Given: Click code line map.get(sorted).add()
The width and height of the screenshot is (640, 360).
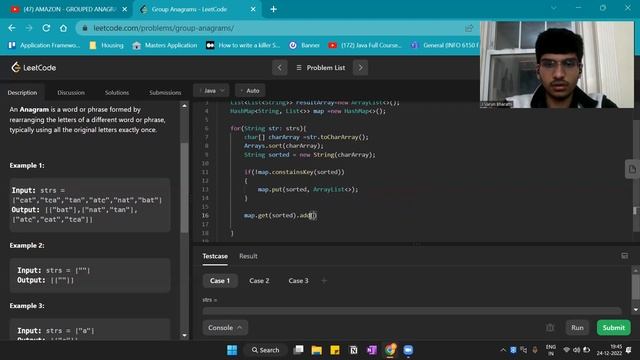Looking at the screenshot, I should point(280,215).
